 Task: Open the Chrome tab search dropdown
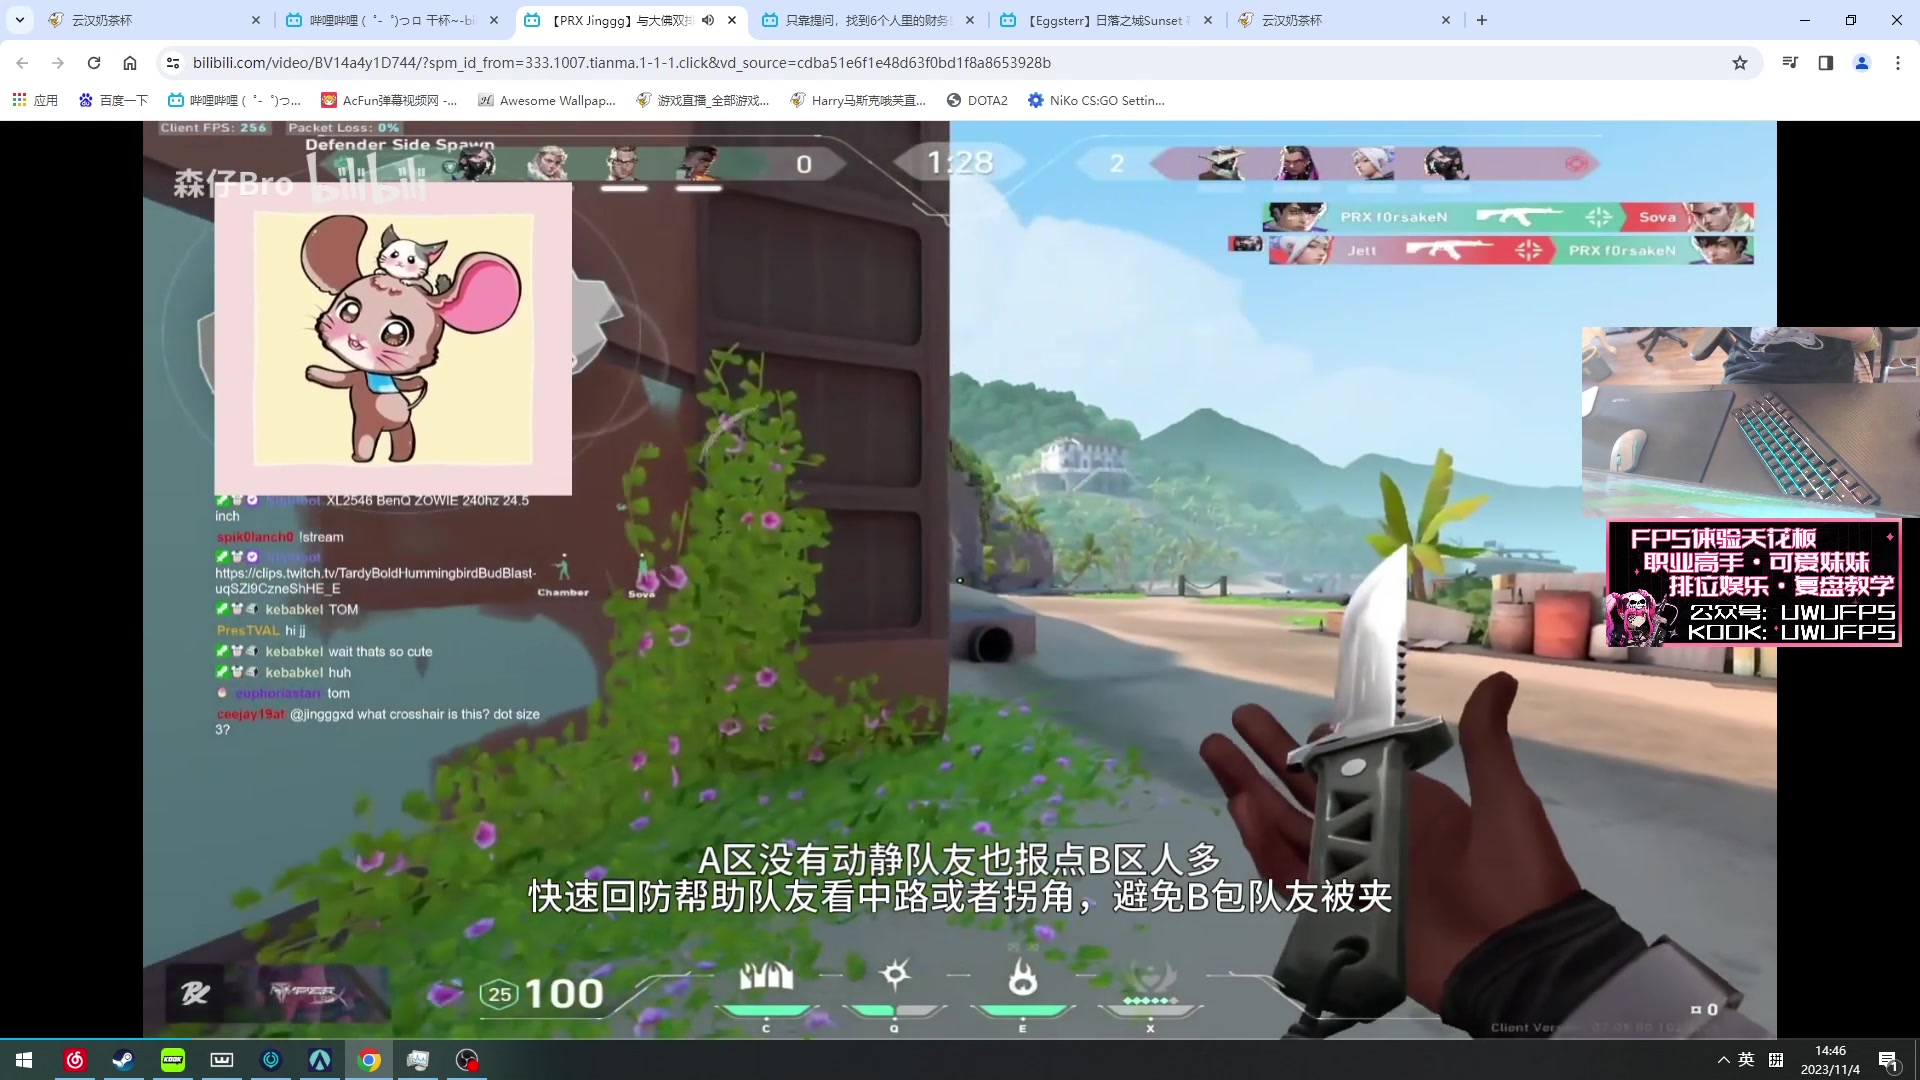(19, 20)
